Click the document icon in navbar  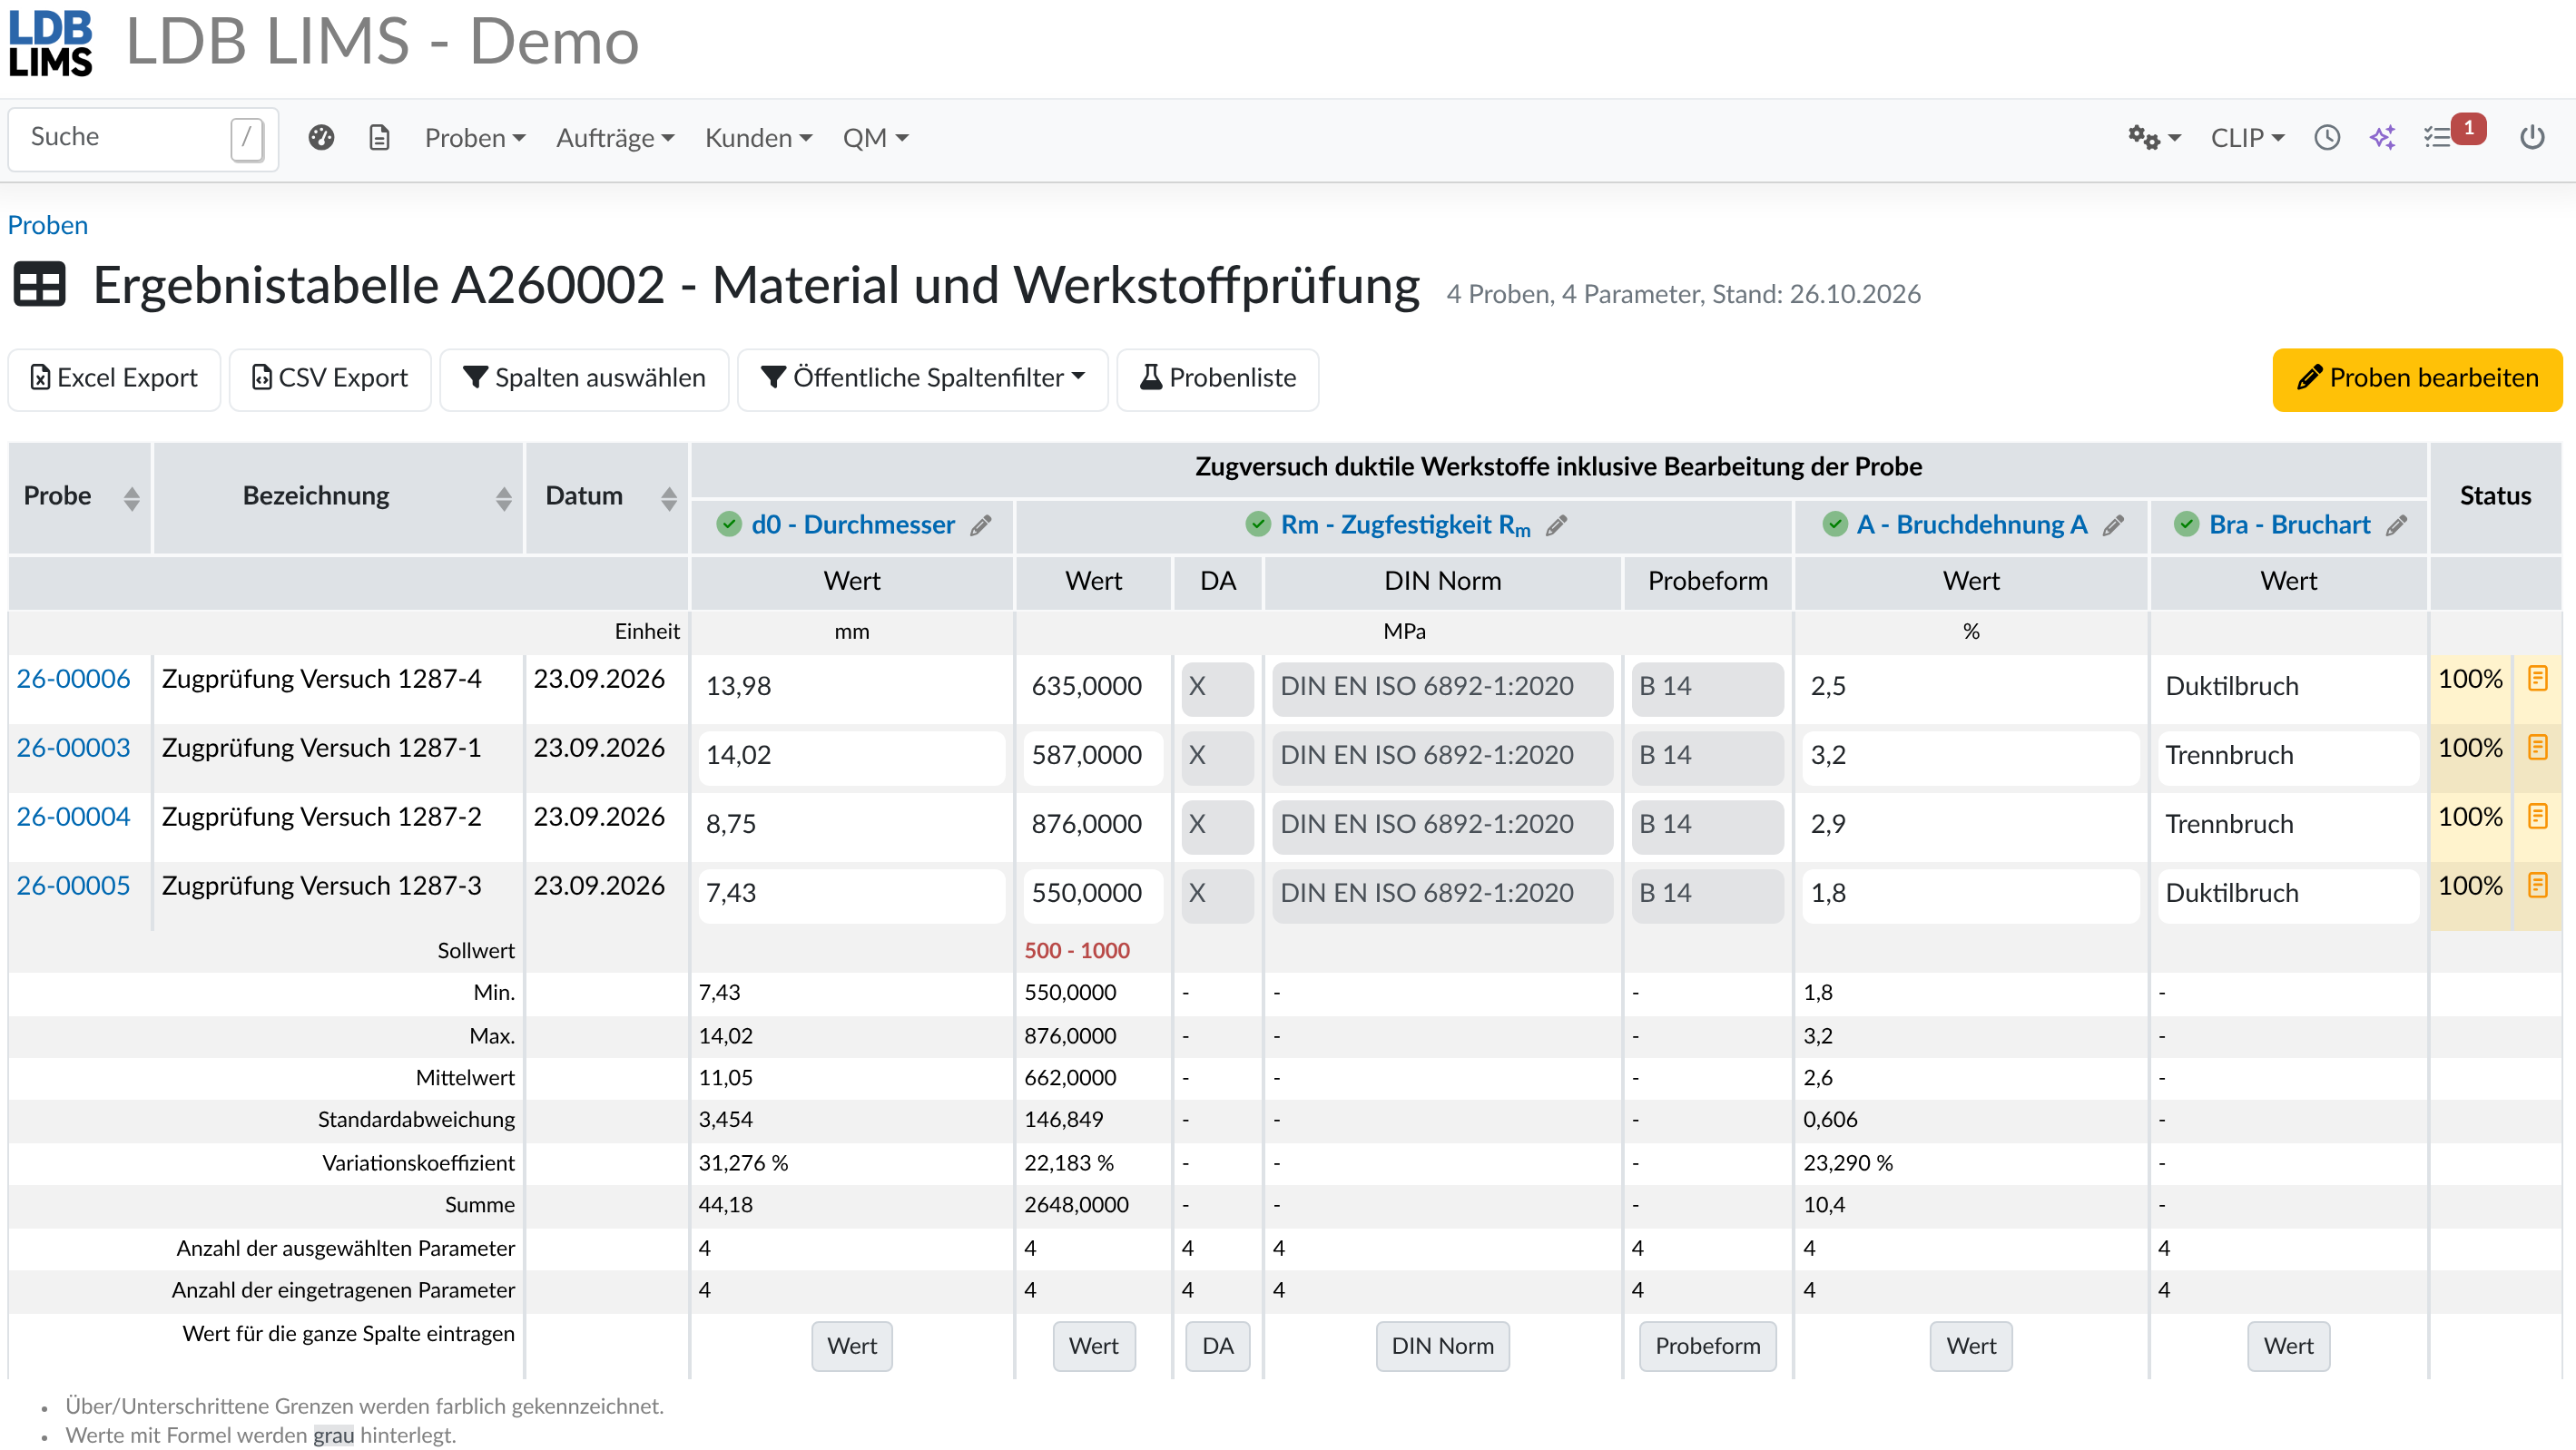pos(379,138)
